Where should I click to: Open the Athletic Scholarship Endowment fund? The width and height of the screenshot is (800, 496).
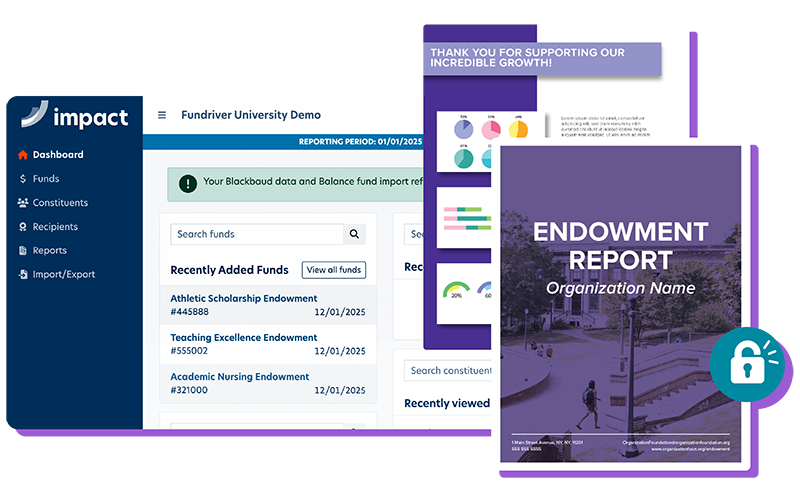[243, 298]
